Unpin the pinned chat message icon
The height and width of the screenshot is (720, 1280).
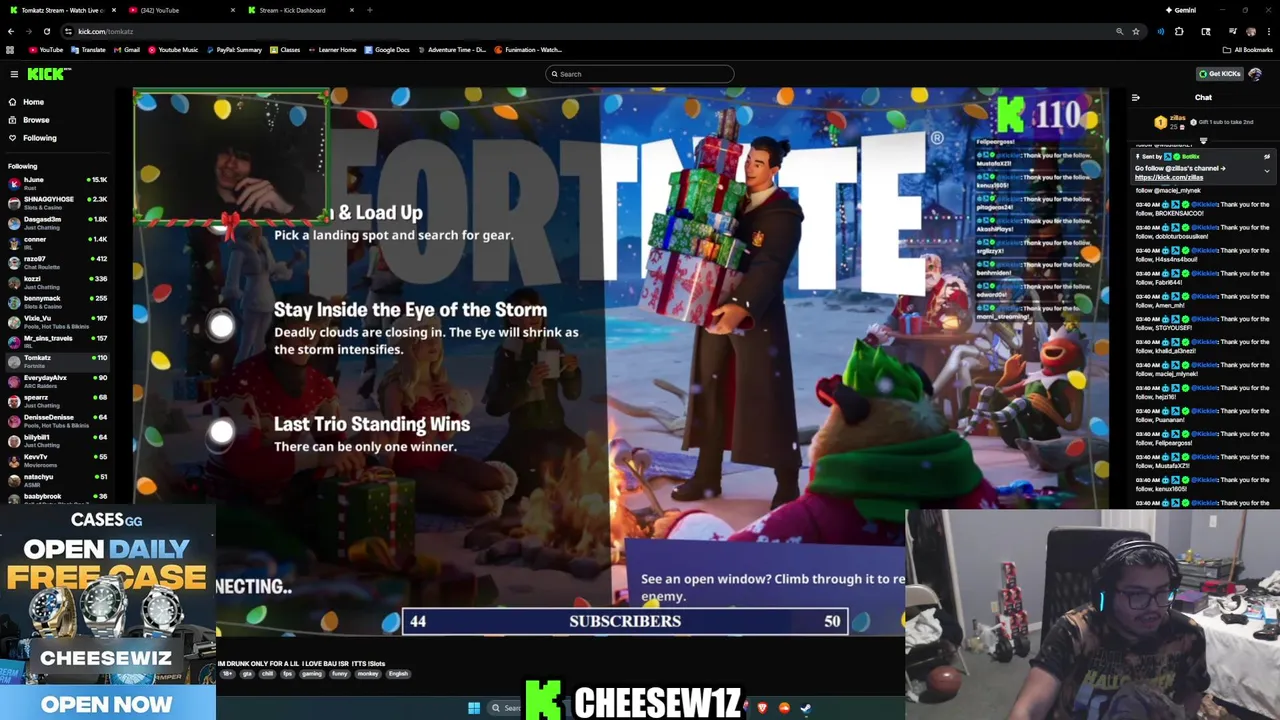(1267, 157)
